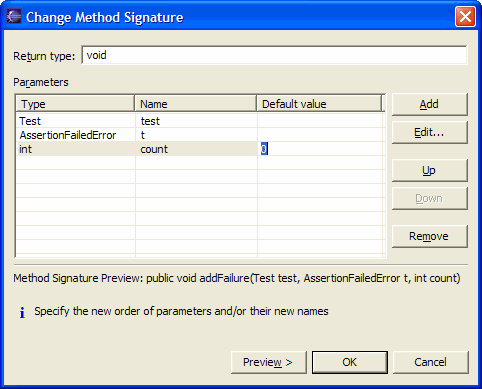Confirm changes with OK button
Viewport: 482px width, 389px height.
tap(350, 362)
